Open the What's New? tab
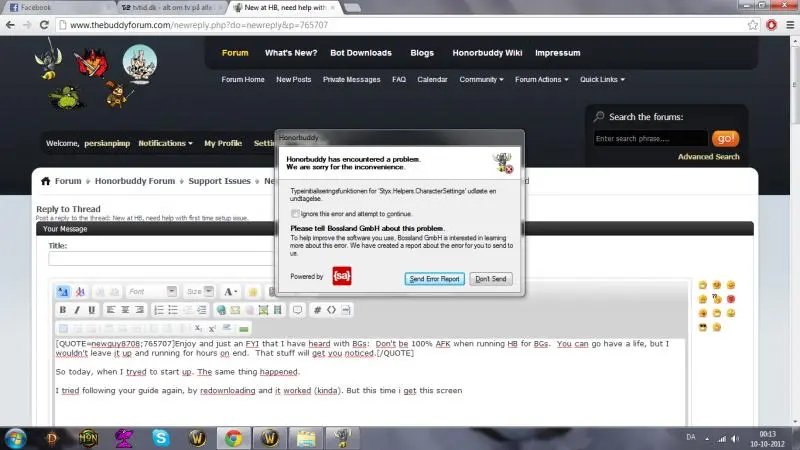This screenshot has width=800, height=450. click(291, 53)
